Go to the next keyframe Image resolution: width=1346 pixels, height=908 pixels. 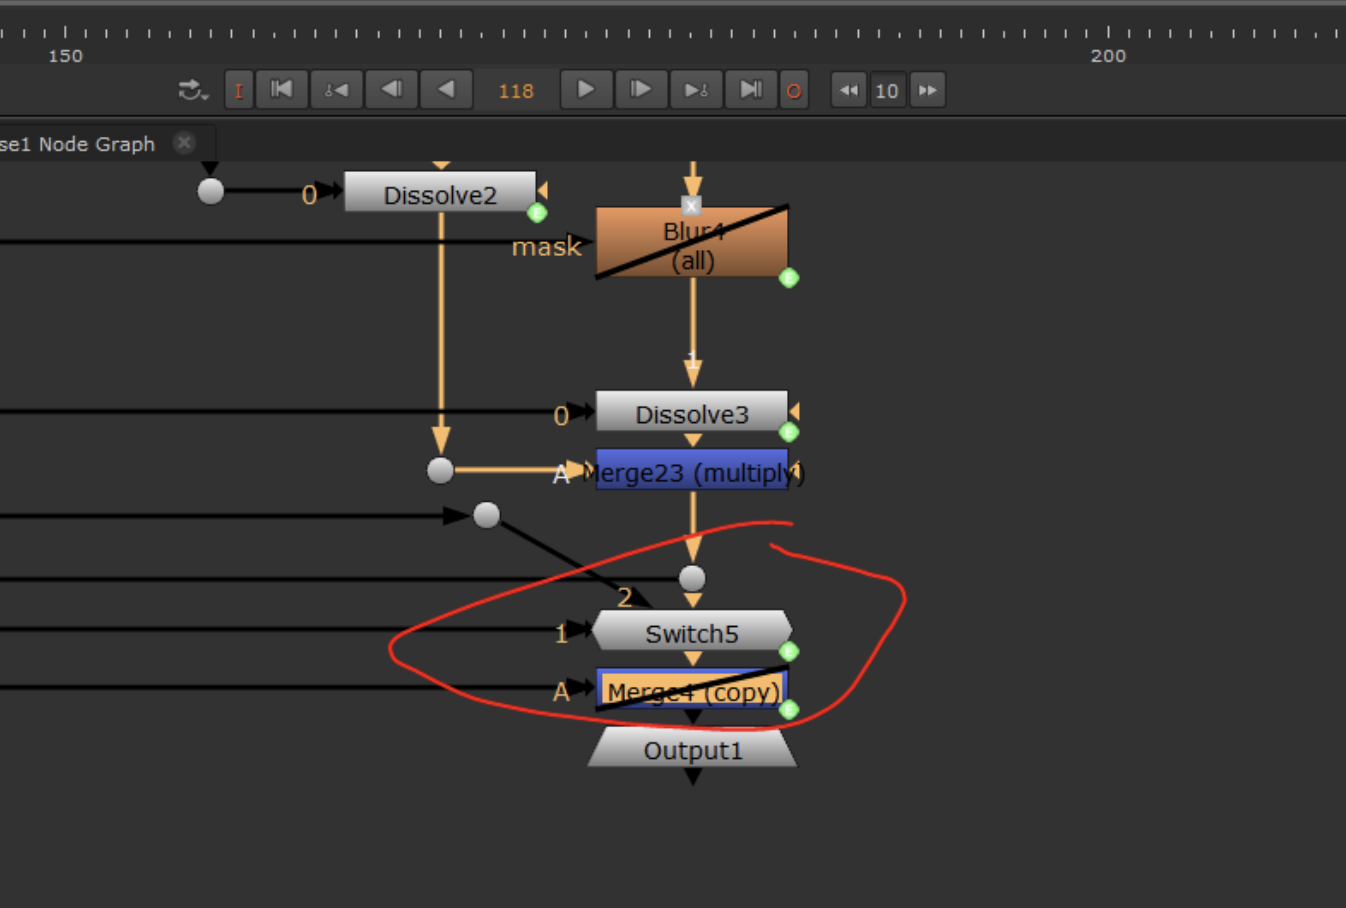point(696,90)
